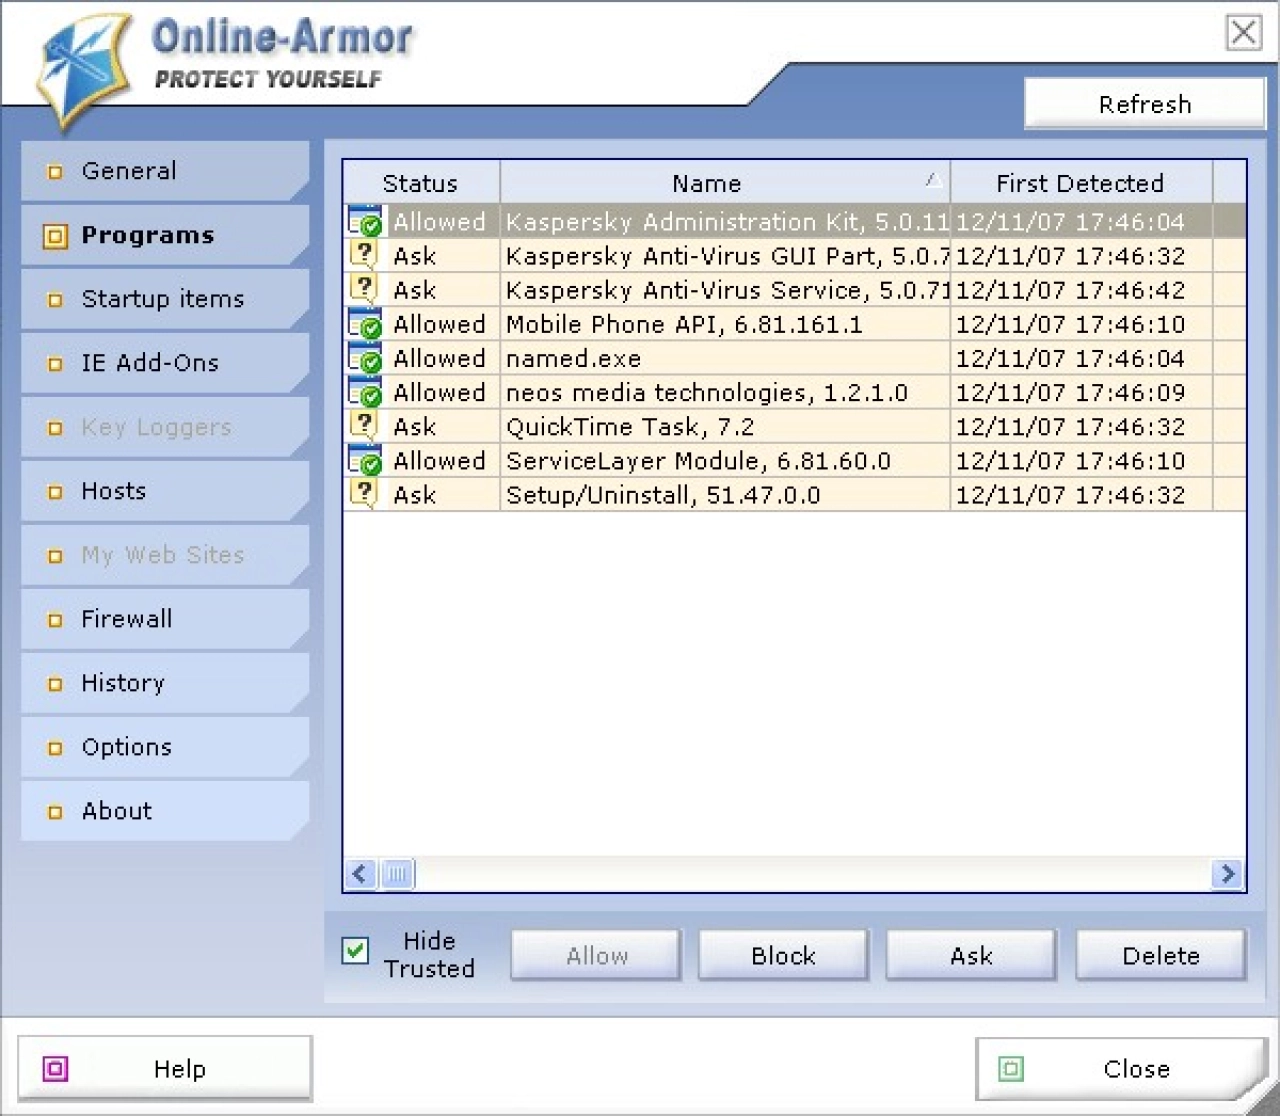Click the Allow button

(597, 956)
